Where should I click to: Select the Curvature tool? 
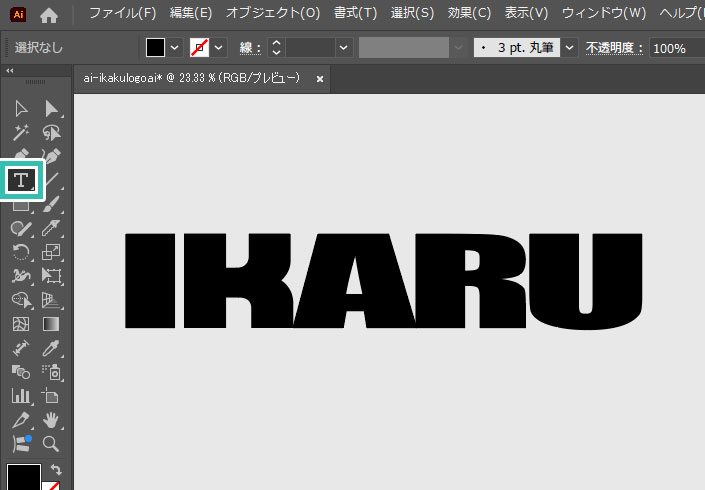tap(51, 155)
